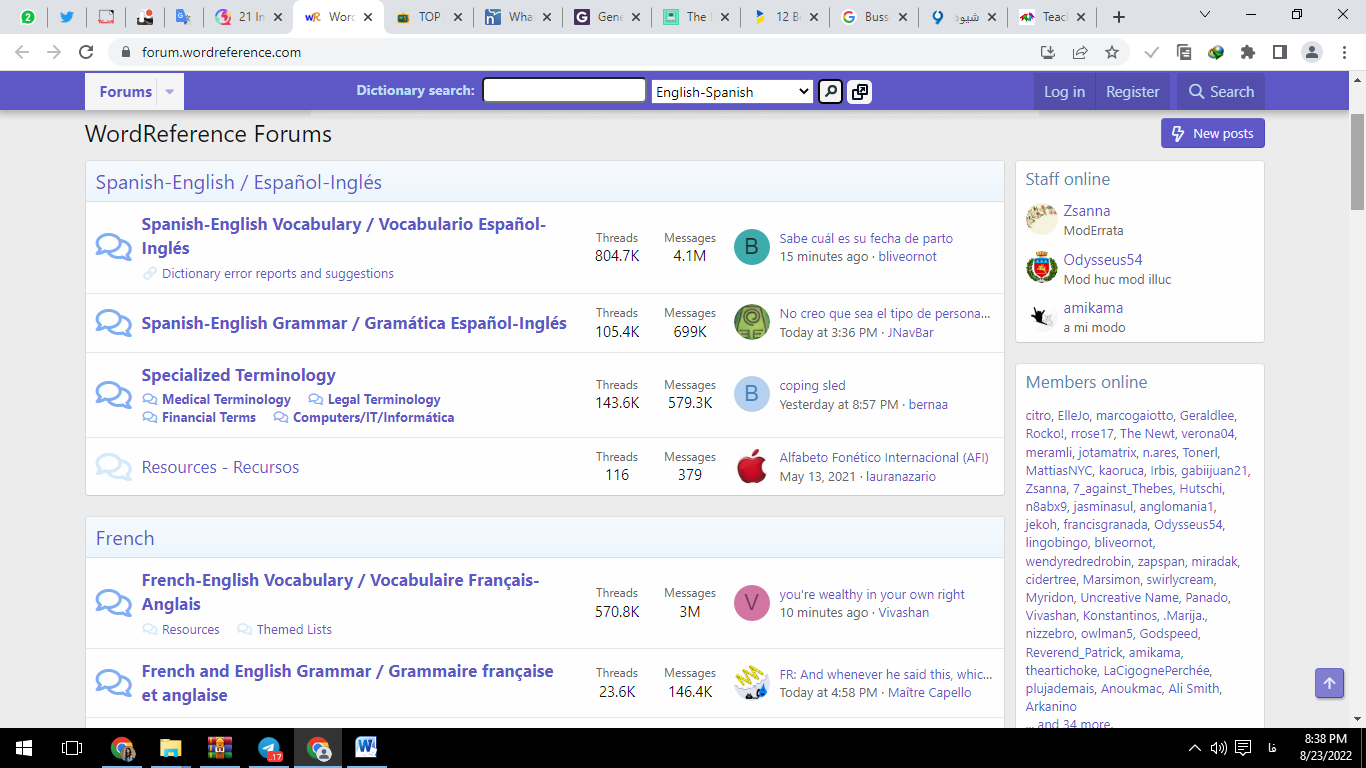Open the Medical Terminology subforum link
The image size is (1366, 768).
point(226,399)
